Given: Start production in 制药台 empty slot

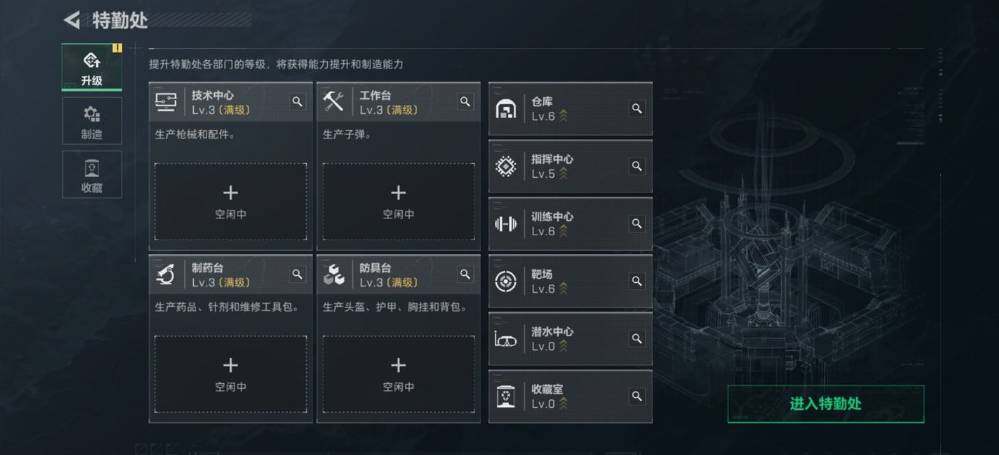Looking at the screenshot, I should 231,373.
